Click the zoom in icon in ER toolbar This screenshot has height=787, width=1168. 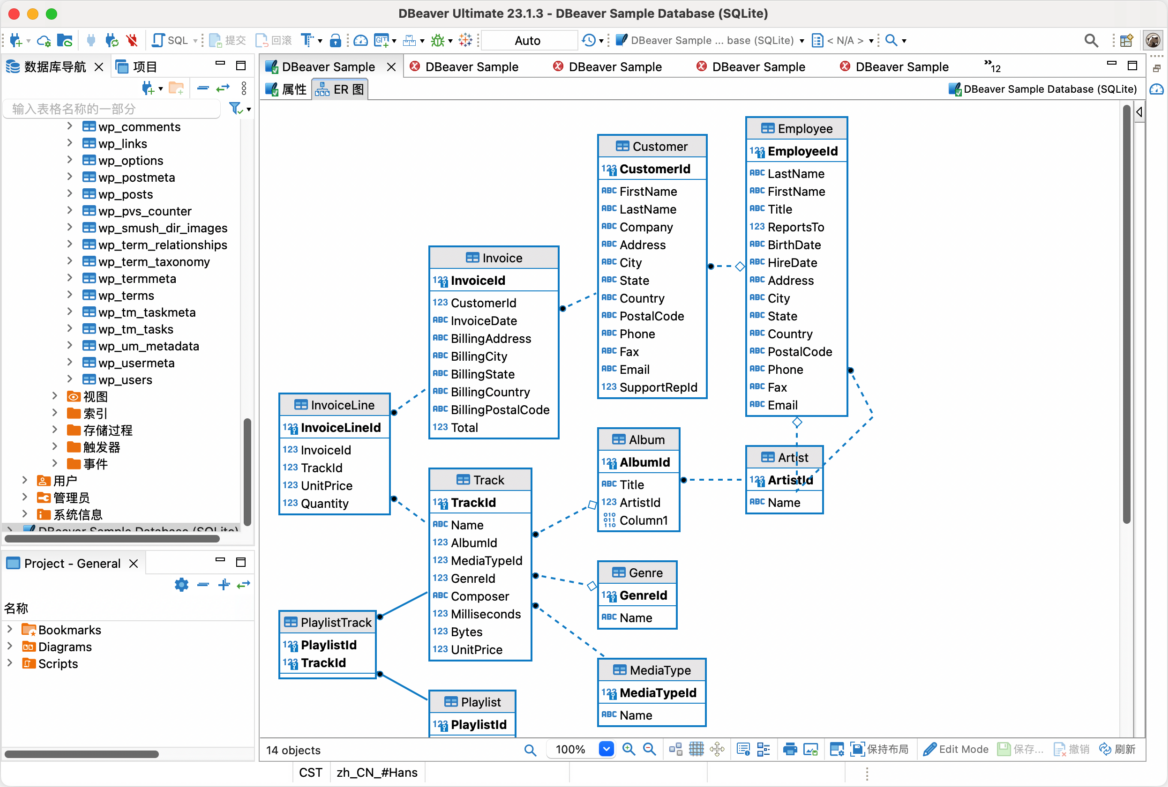coord(629,749)
